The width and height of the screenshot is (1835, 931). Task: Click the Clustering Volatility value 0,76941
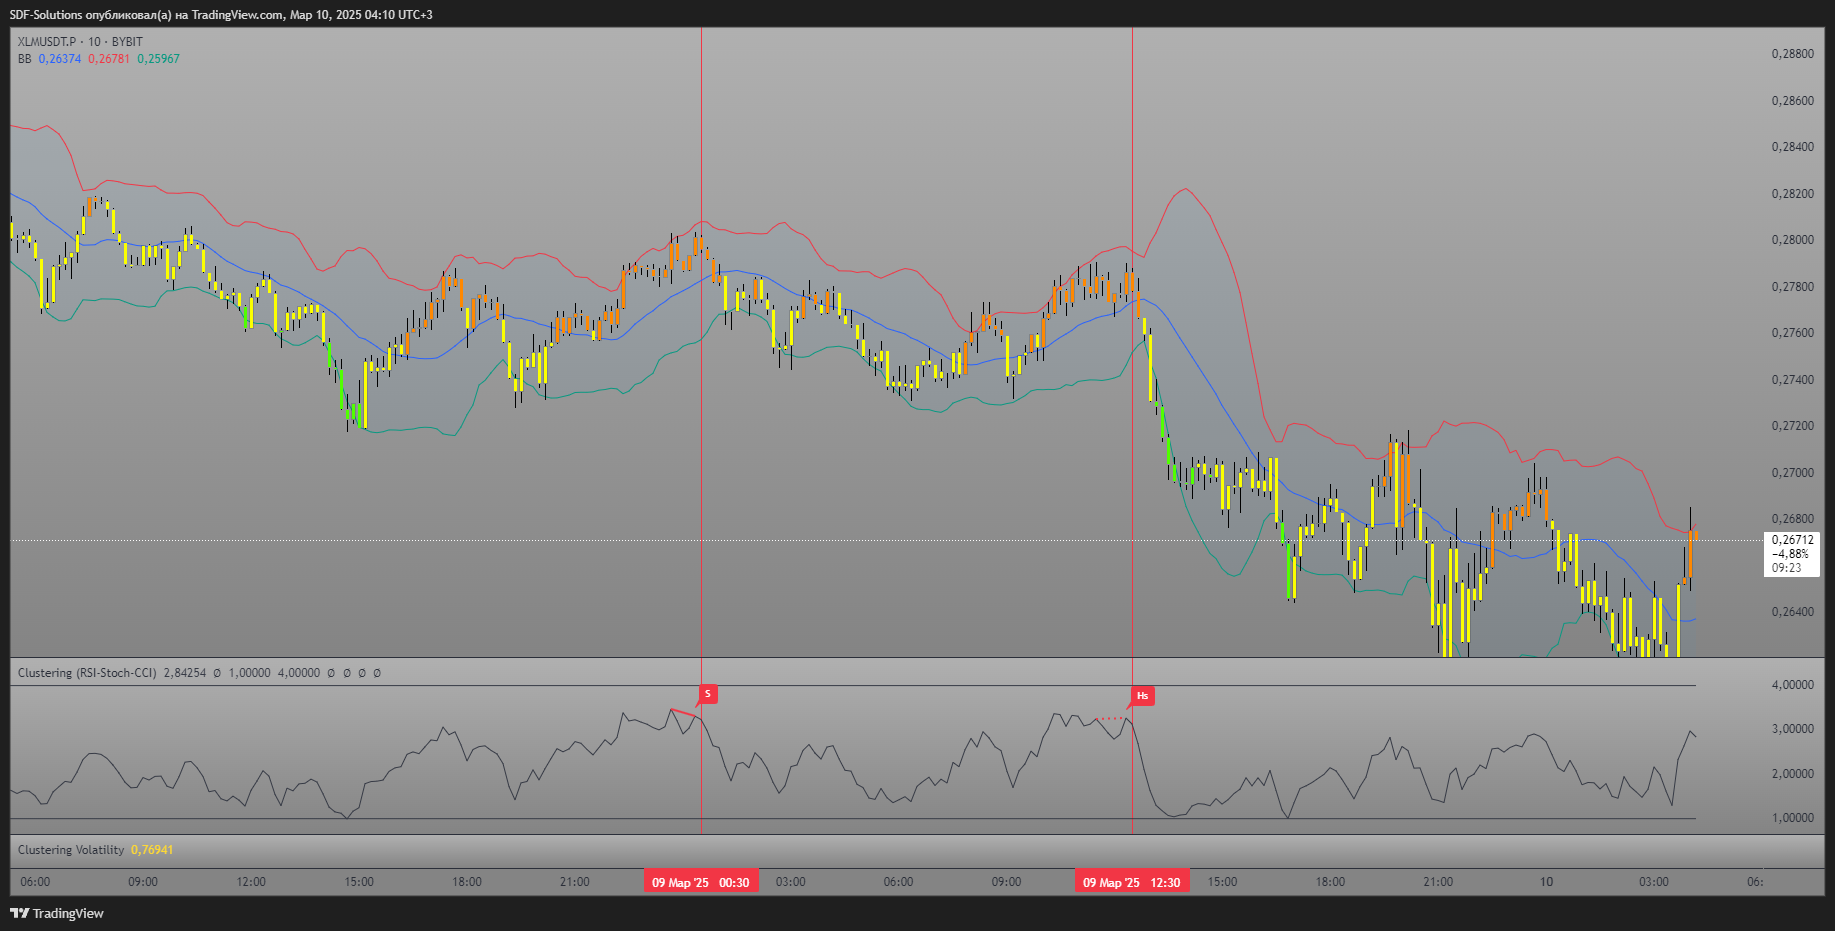tap(152, 850)
